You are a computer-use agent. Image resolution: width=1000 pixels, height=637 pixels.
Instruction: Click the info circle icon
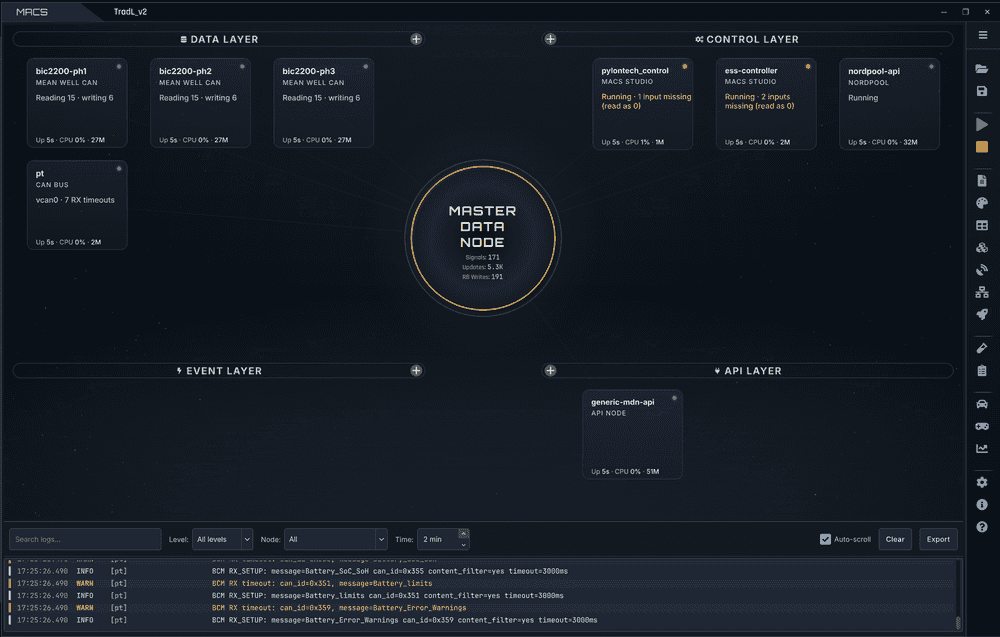(982, 504)
